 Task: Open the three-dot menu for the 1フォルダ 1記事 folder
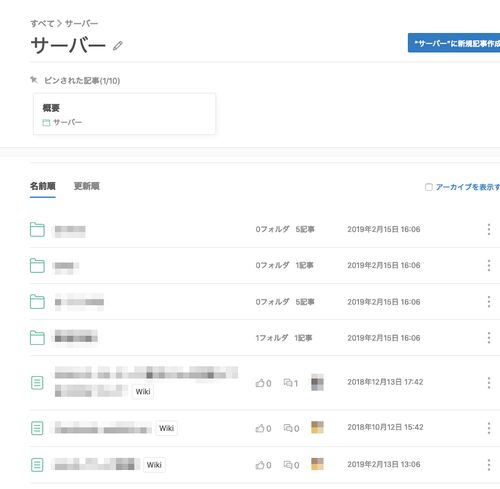pos(489,338)
